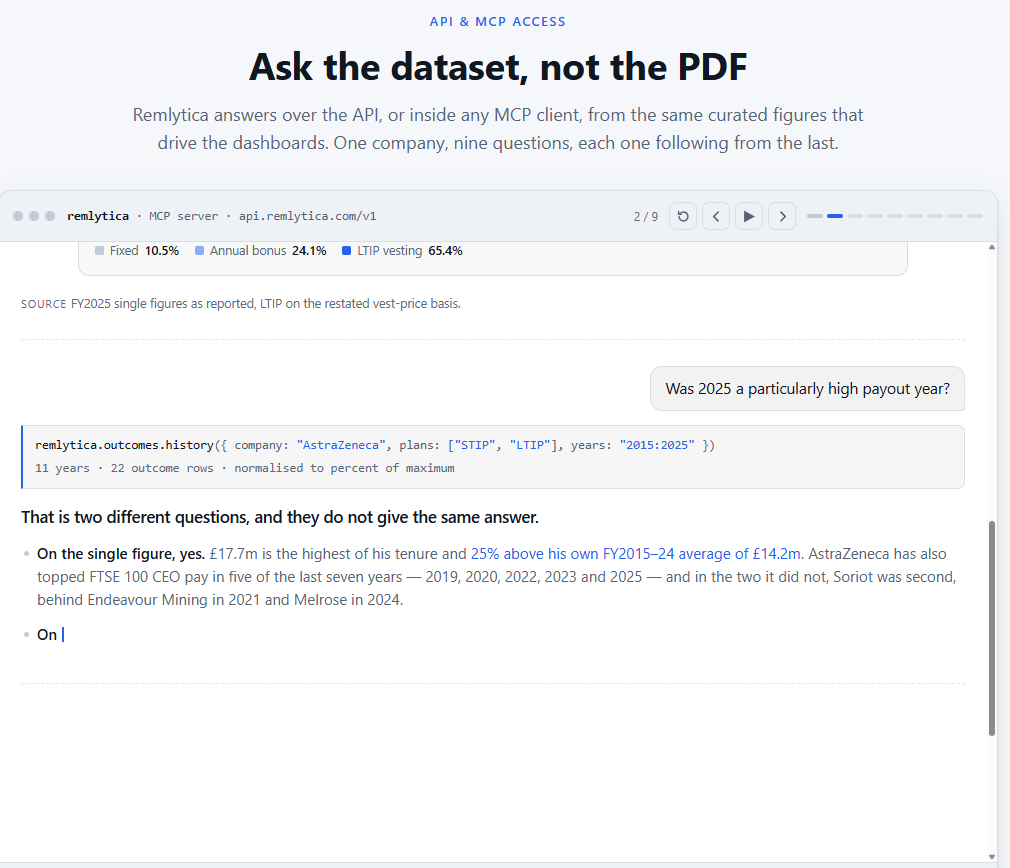Screen dimensions: 1010x868
Task: Advance to next question with right chevron
Action: tap(782, 216)
